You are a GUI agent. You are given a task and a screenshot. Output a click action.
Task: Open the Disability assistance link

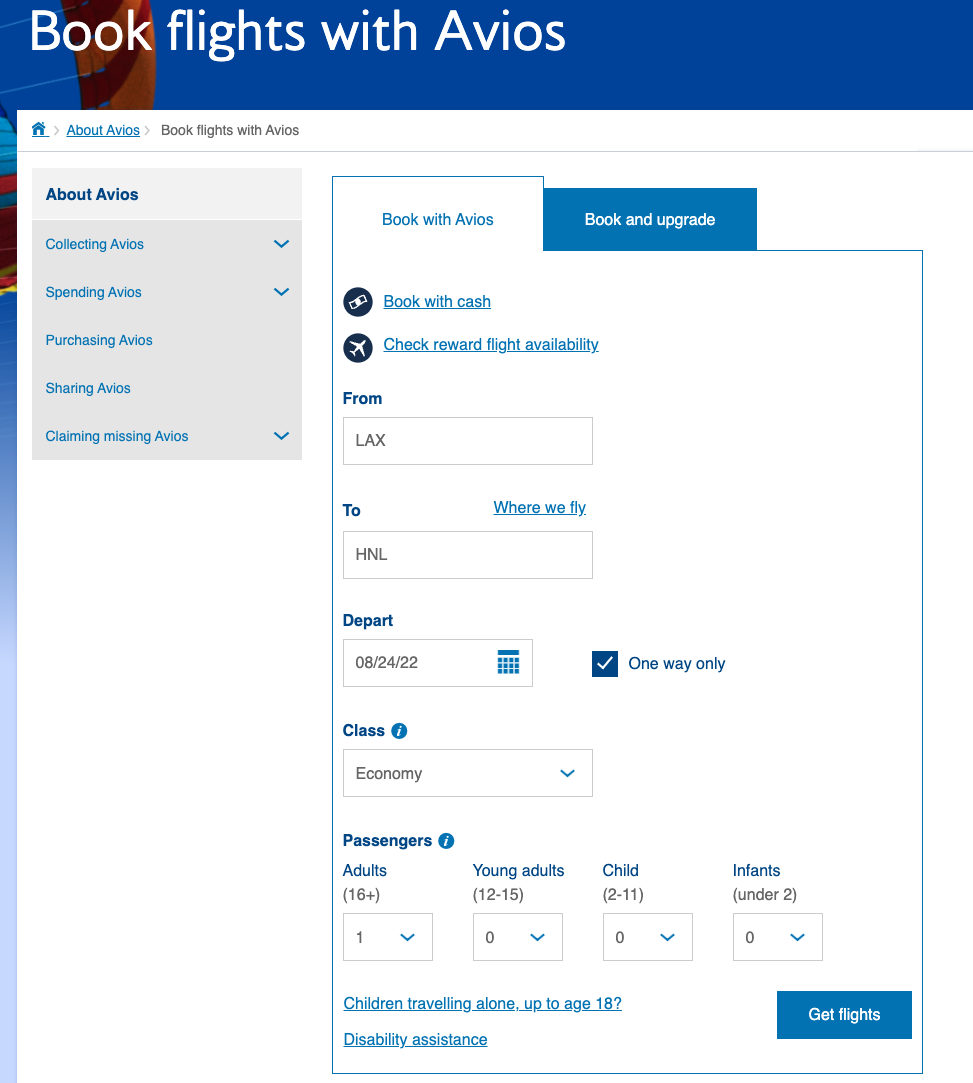(x=415, y=1039)
